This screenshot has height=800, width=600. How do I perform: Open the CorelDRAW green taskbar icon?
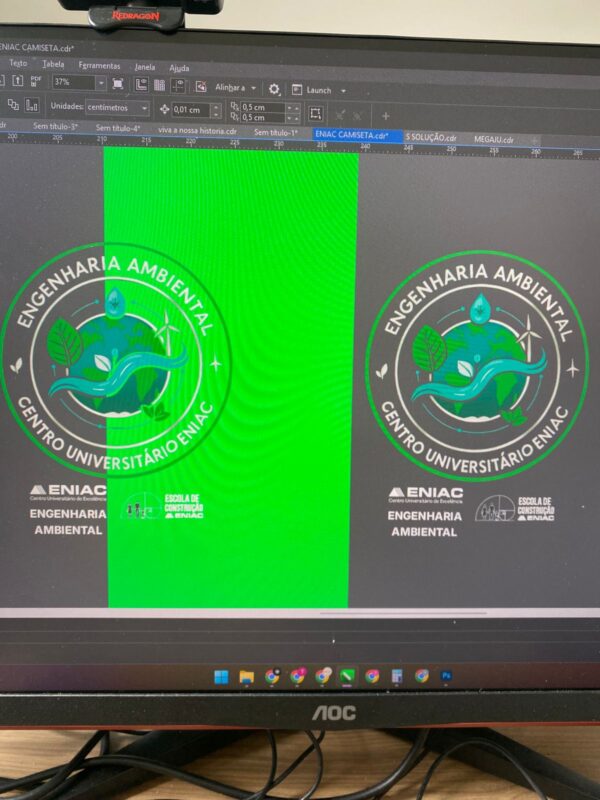[x=347, y=676]
